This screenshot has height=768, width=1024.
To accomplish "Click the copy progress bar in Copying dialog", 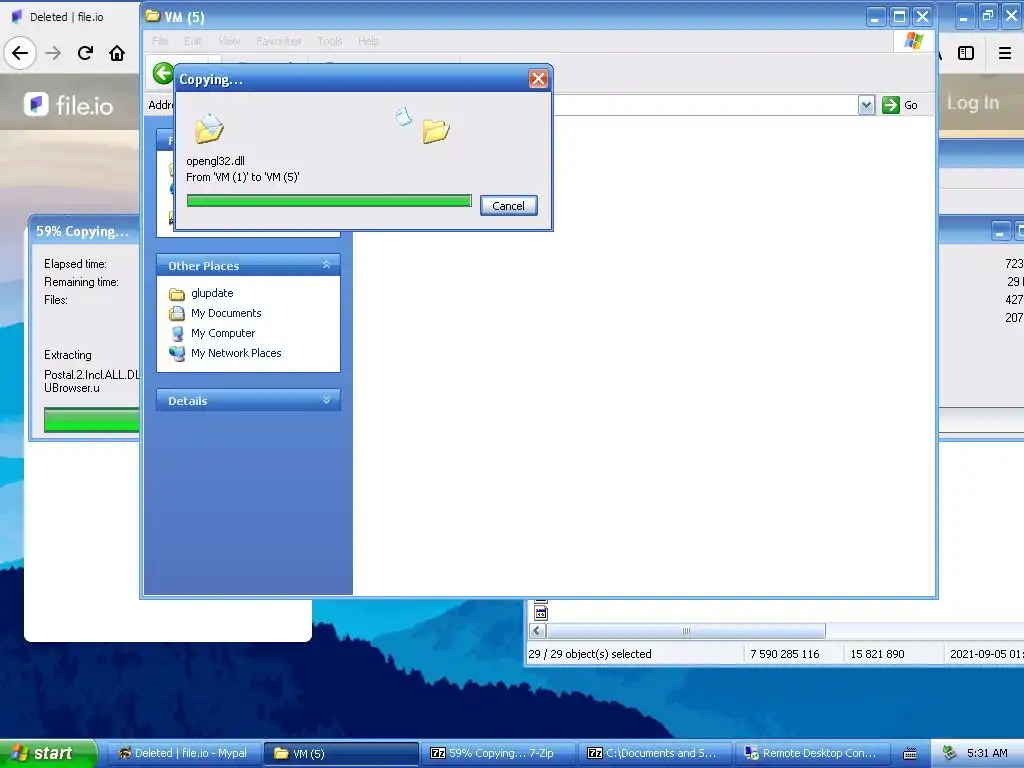I will click(328, 200).
